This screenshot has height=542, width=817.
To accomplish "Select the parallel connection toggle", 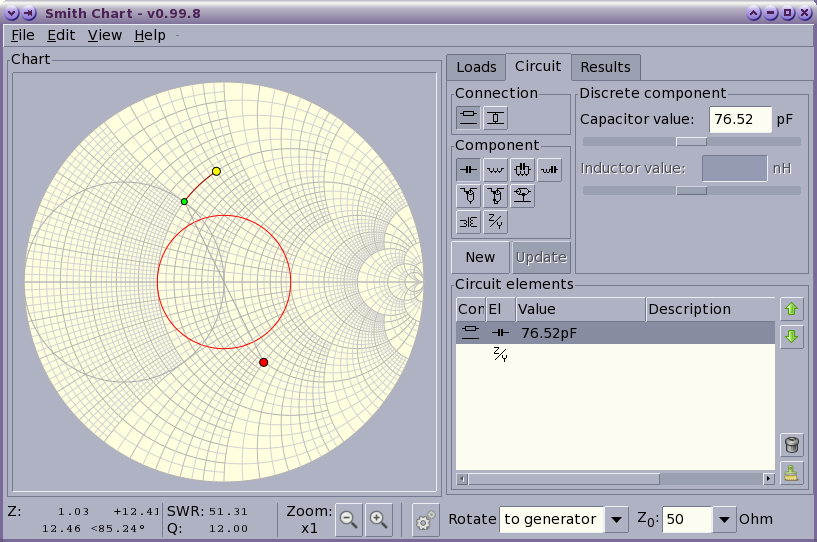I will click(x=496, y=117).
